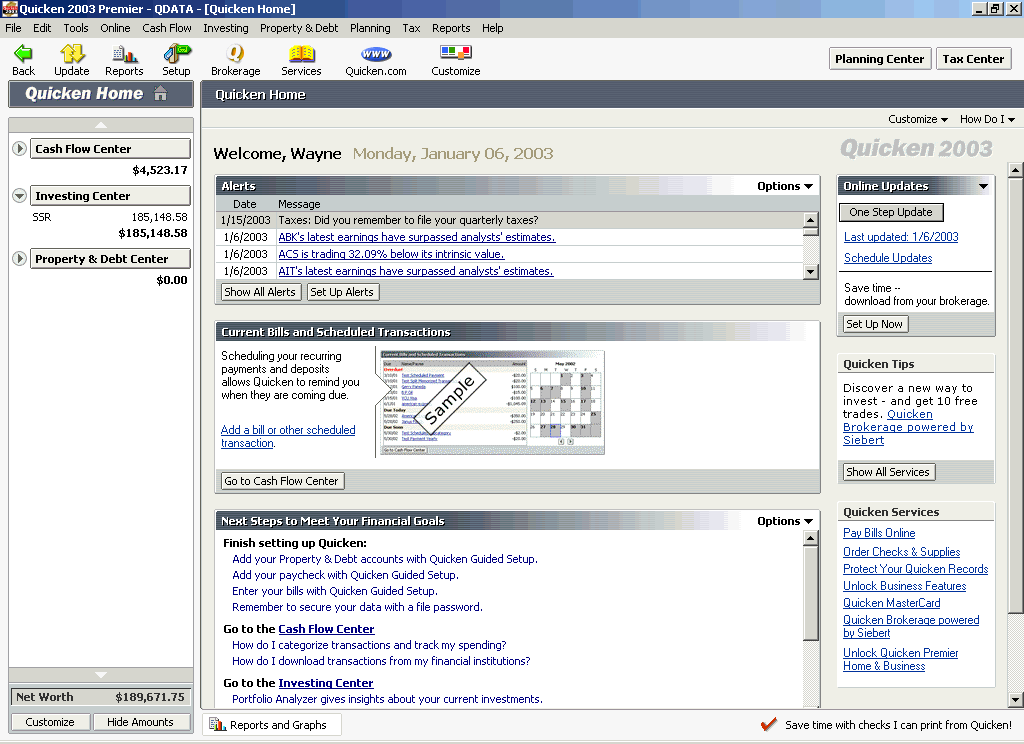The width and height of the screenshot is (1024, 744).
Task: Click the sidebar scroll-up arrow bar
Action: pyautogui.click(x=101, y=124)
